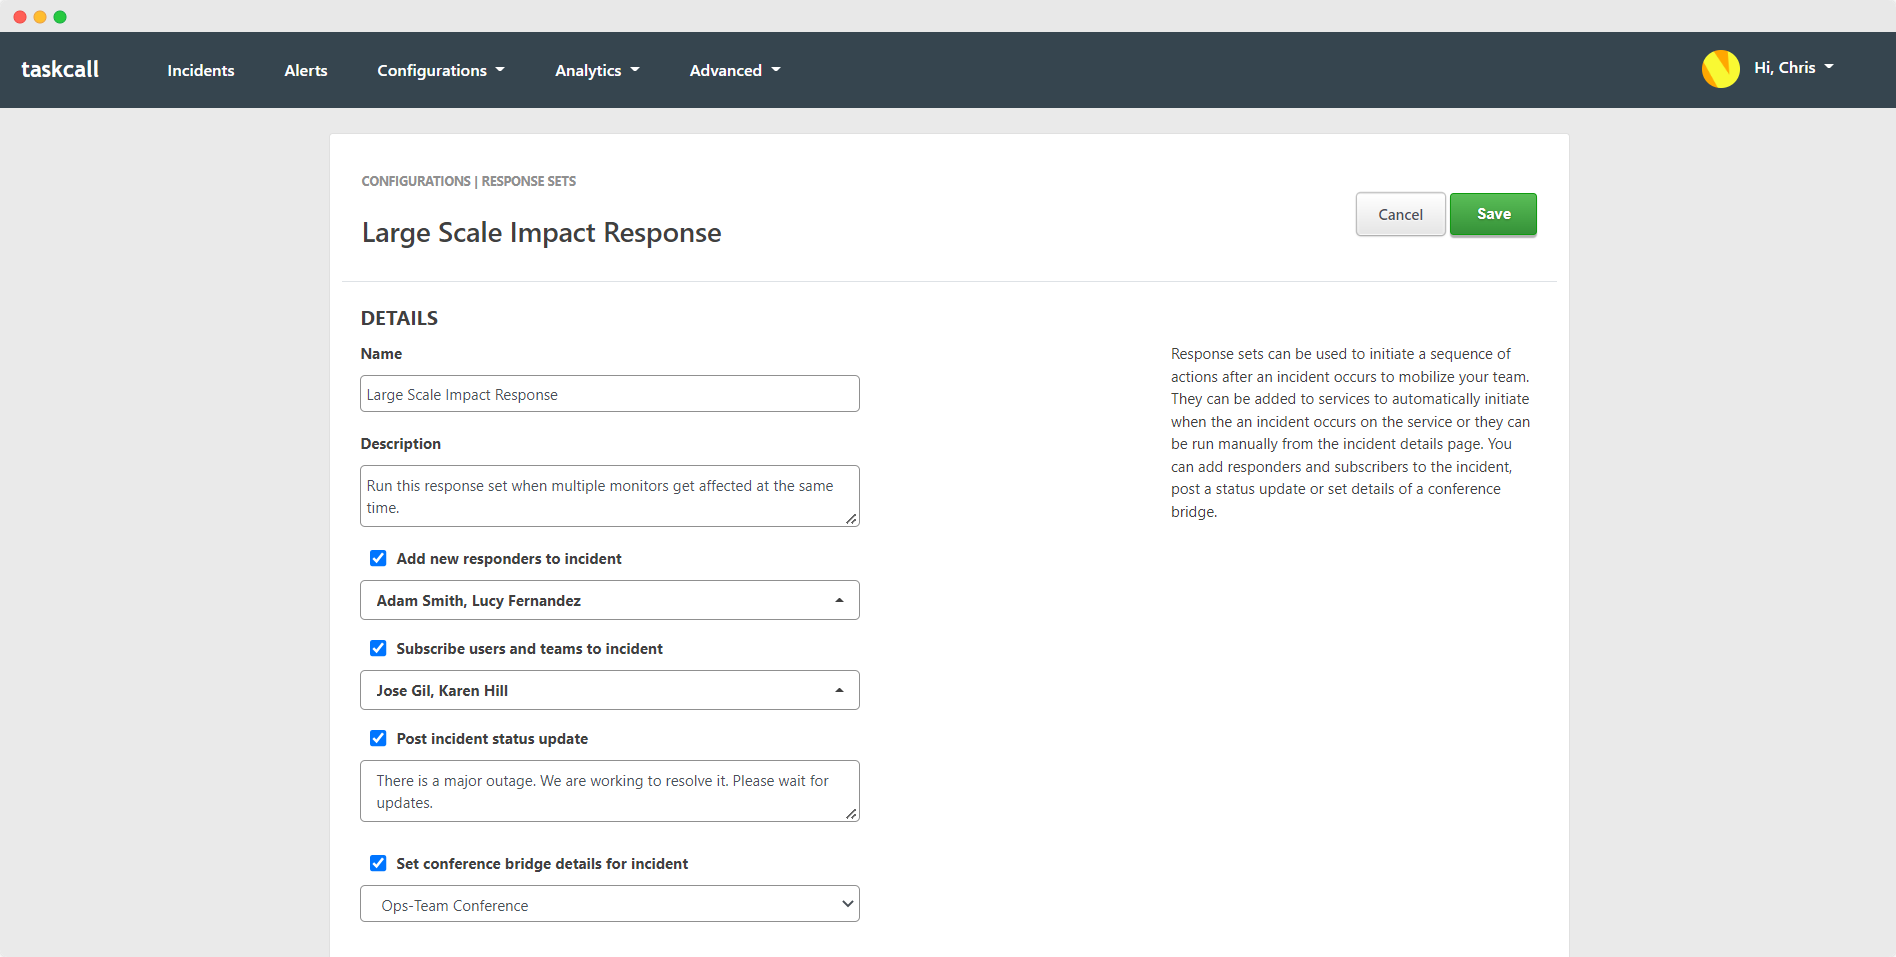Open the Hi, Chris user menu
Screen dimensions: 1896x957
coord(1794,68)
